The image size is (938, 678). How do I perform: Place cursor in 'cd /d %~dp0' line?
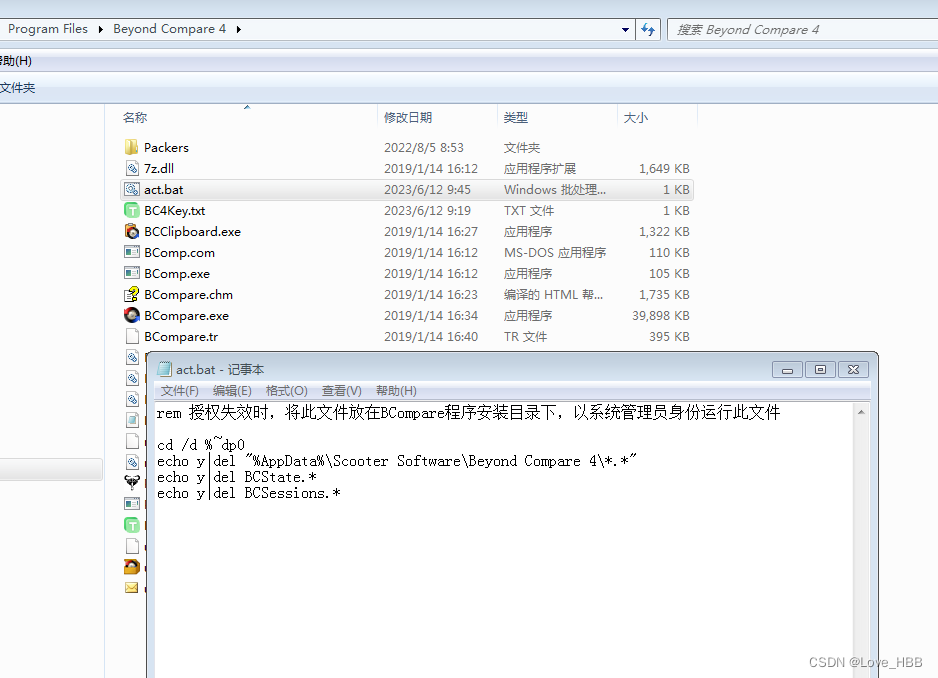(201, 445)
